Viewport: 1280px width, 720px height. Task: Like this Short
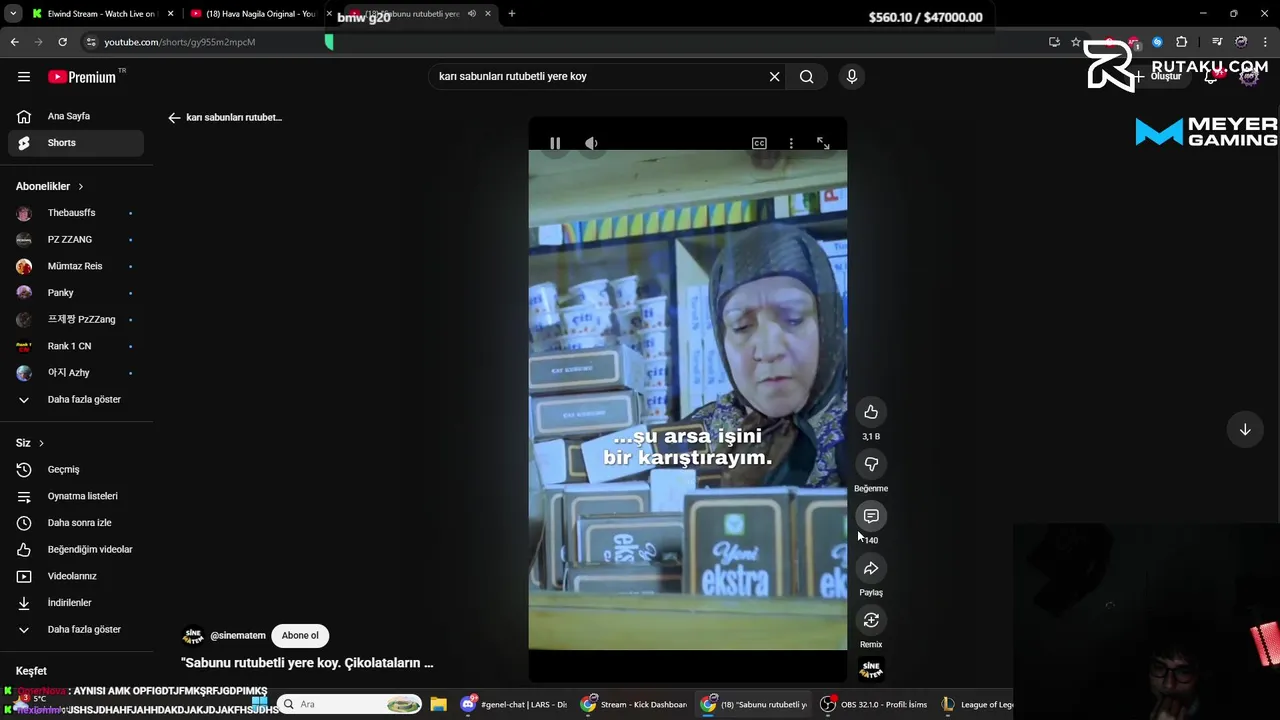pos(871,412)
